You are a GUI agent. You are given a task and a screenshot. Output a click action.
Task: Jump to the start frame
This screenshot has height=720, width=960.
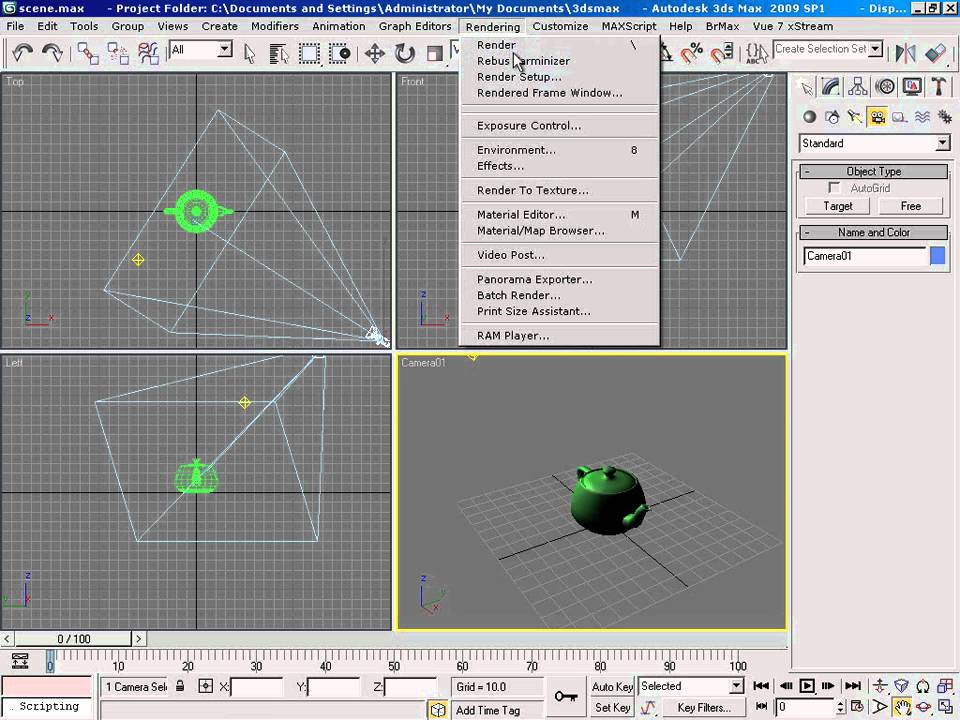pyautogui.click(x=761, y=686)
